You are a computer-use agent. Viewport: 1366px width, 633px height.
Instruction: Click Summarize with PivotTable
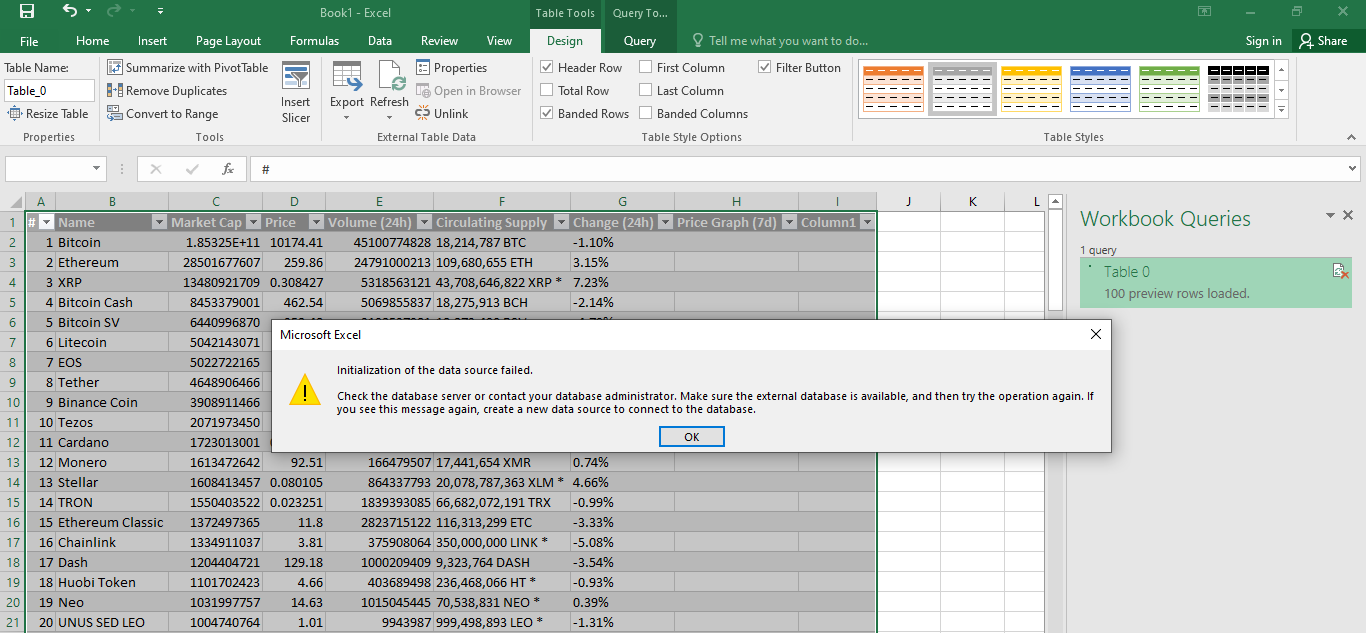pos(188,68)
